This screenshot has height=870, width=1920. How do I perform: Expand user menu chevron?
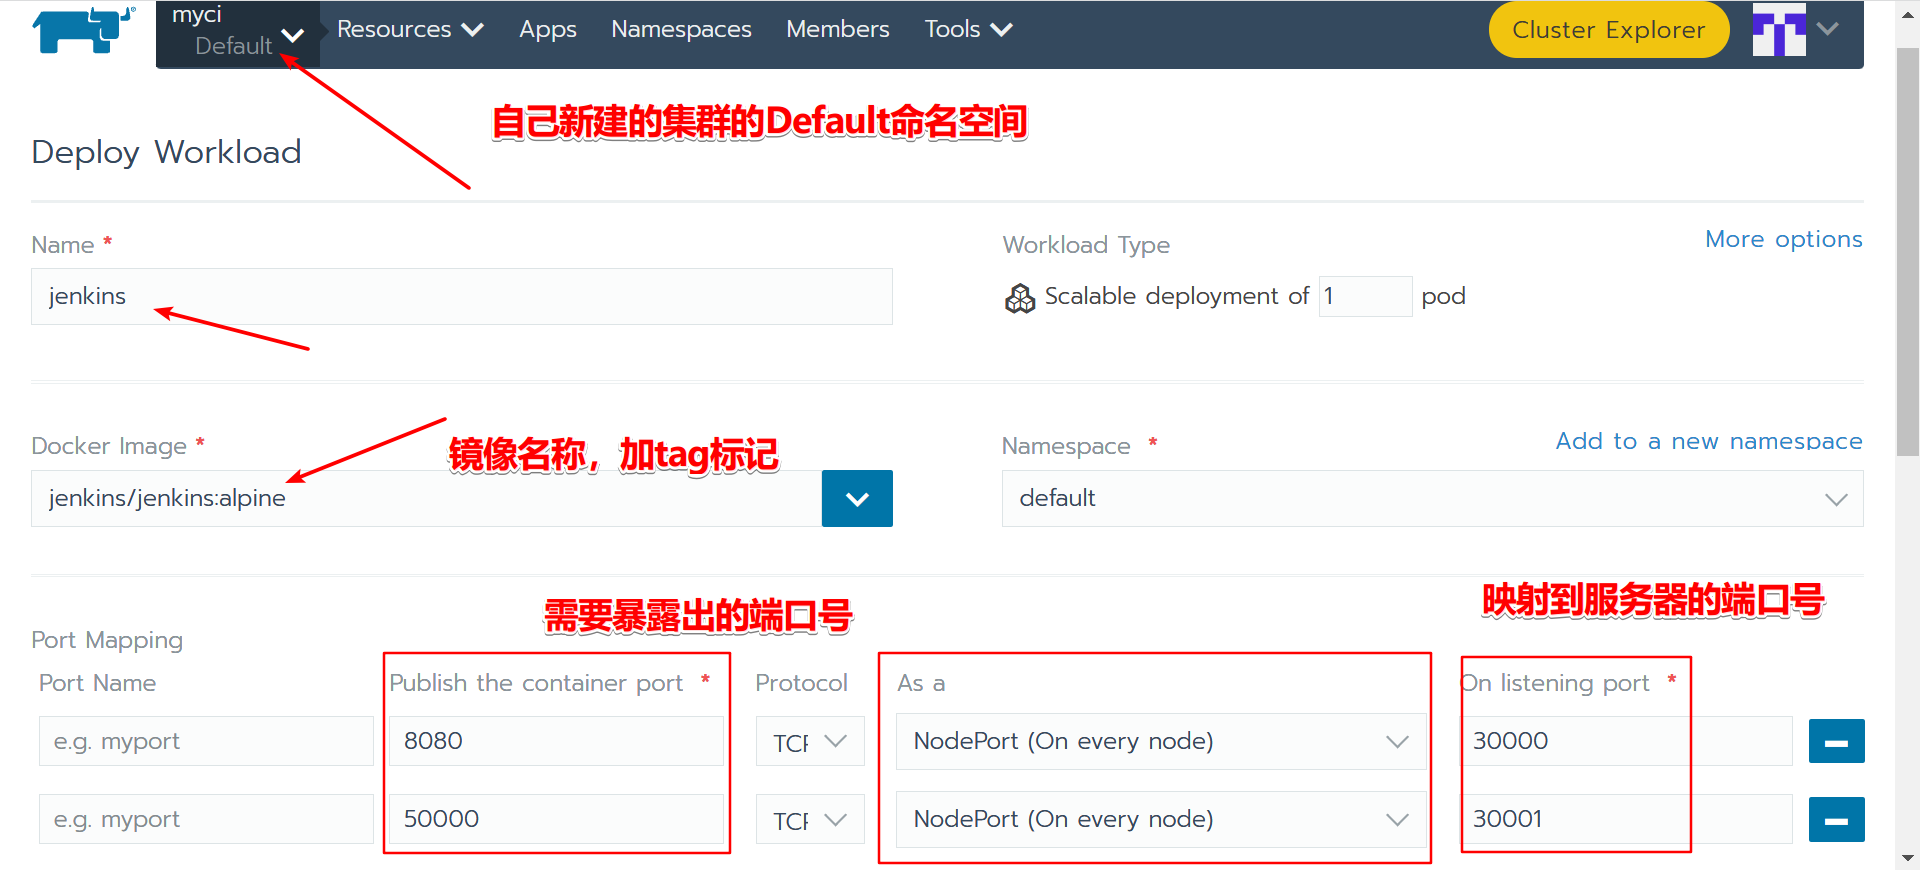pyautogui.click(x=1828, y=29)
